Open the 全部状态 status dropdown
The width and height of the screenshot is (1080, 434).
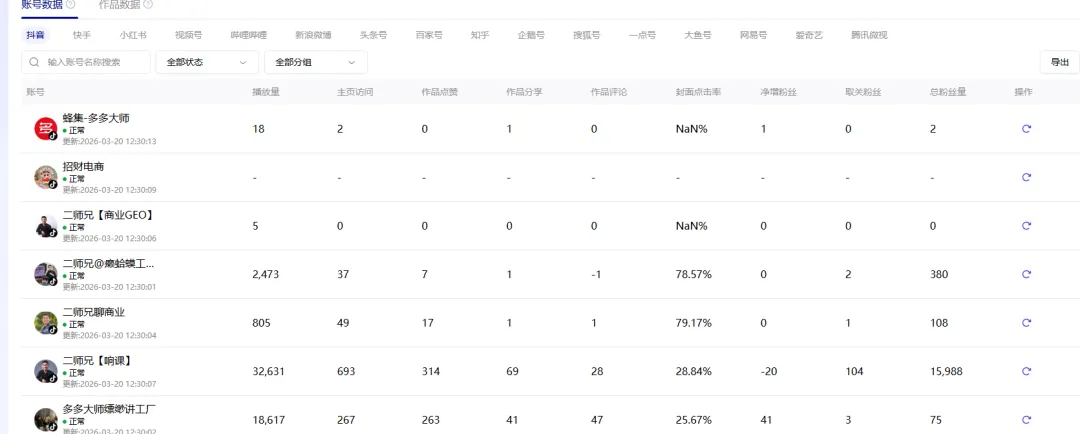coord(206,62)
